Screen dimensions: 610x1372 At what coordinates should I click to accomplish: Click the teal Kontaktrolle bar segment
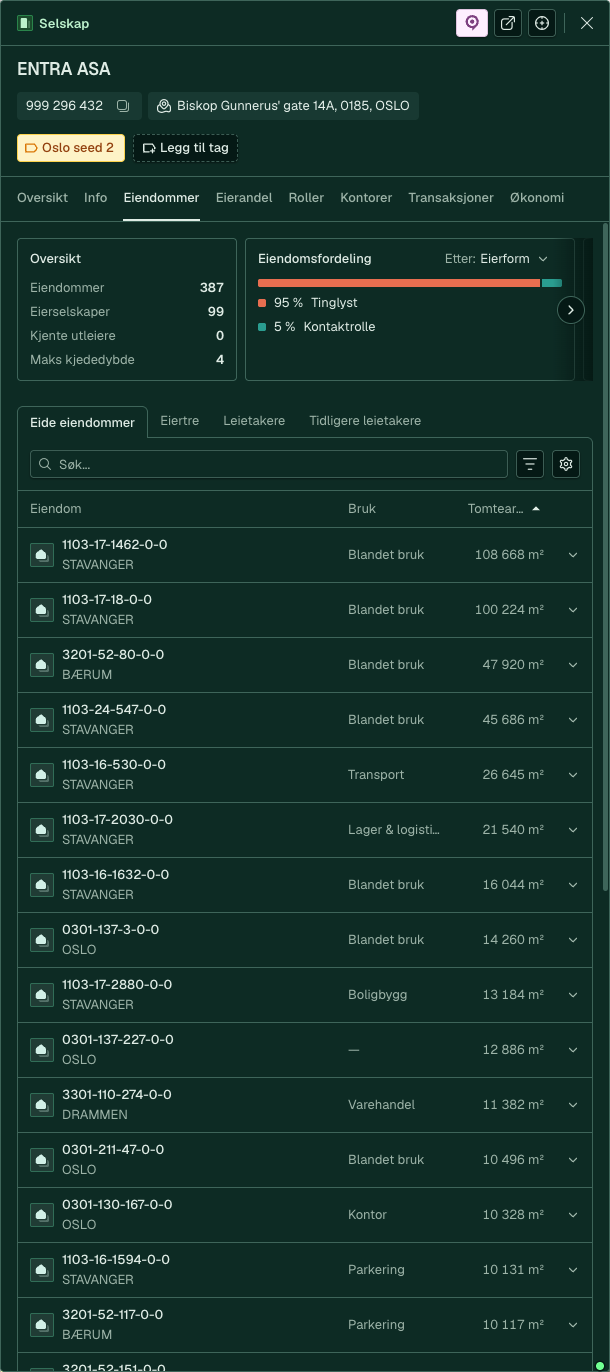pyautogui.click(x=552, y=283)
